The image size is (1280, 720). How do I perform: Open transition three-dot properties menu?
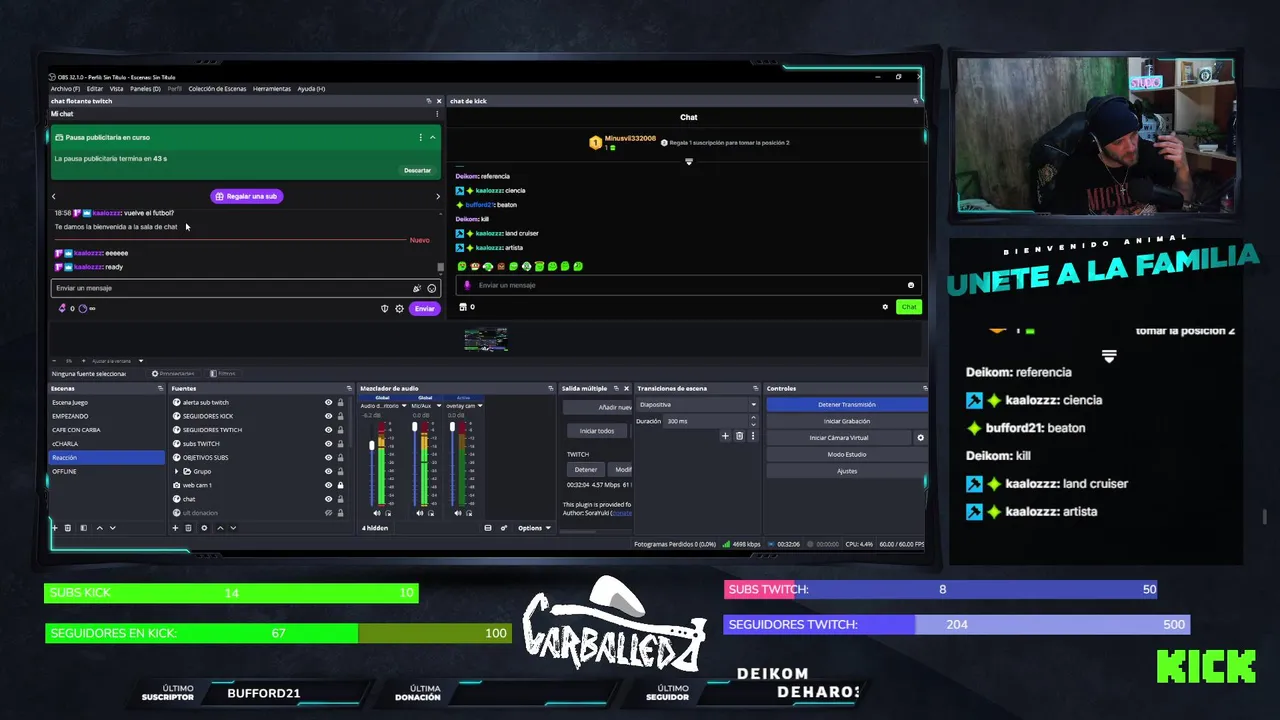(x=753, y=436)
